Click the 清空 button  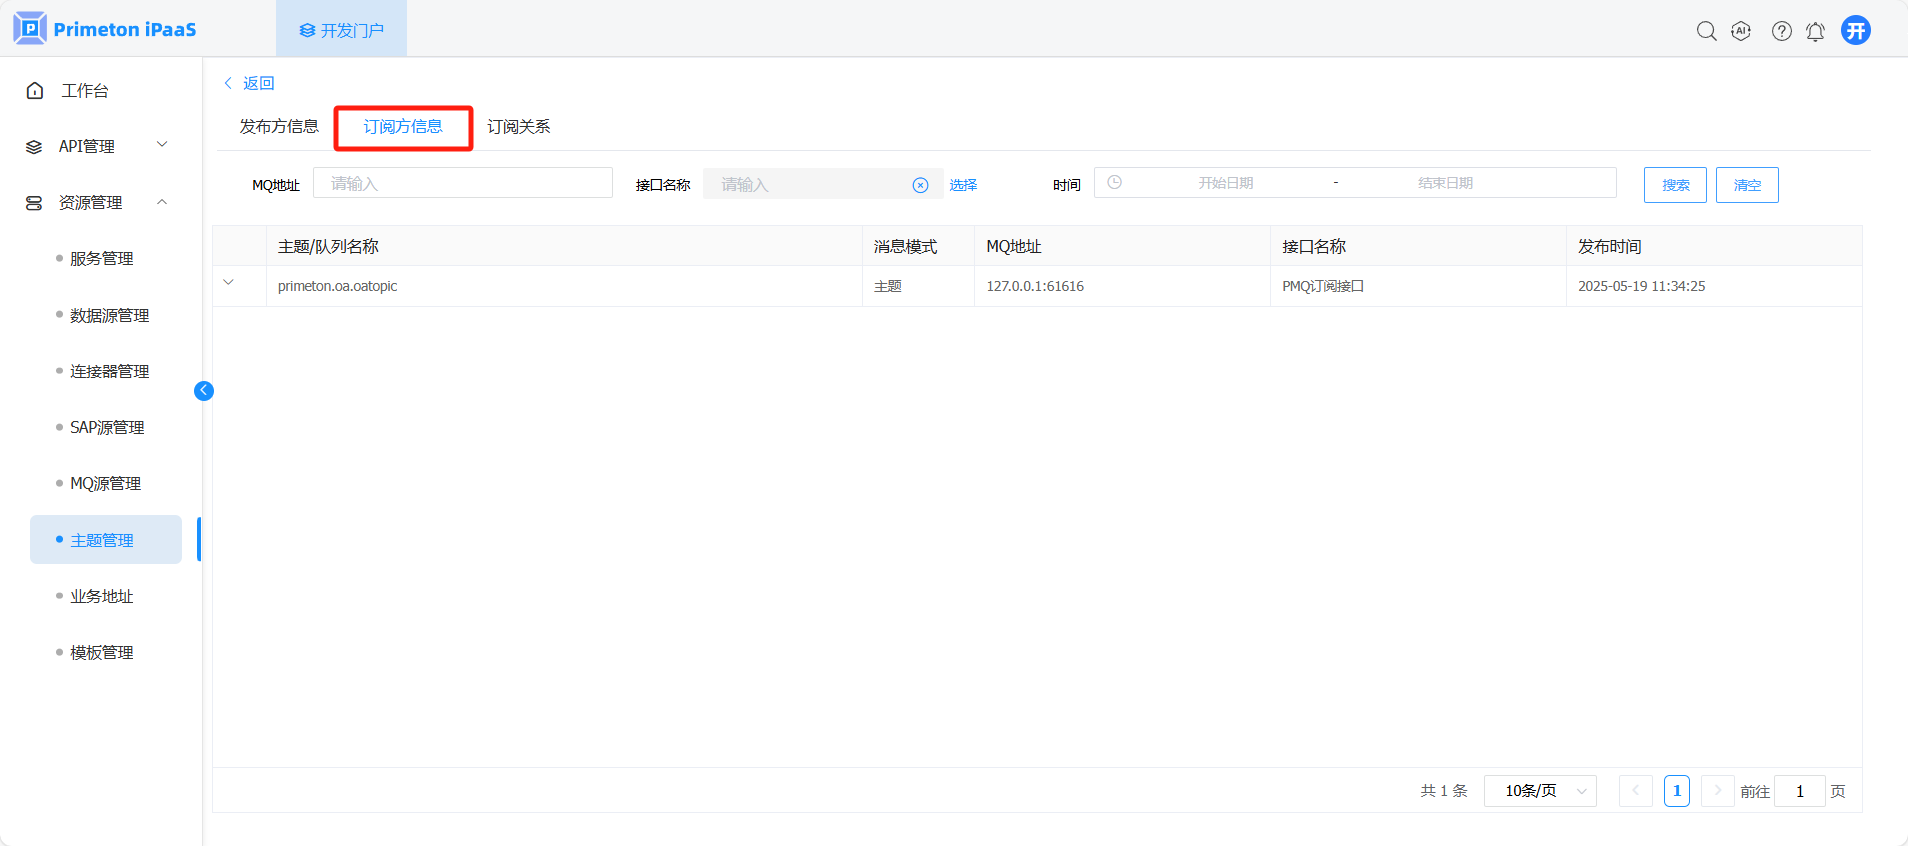pos(1747,185)
